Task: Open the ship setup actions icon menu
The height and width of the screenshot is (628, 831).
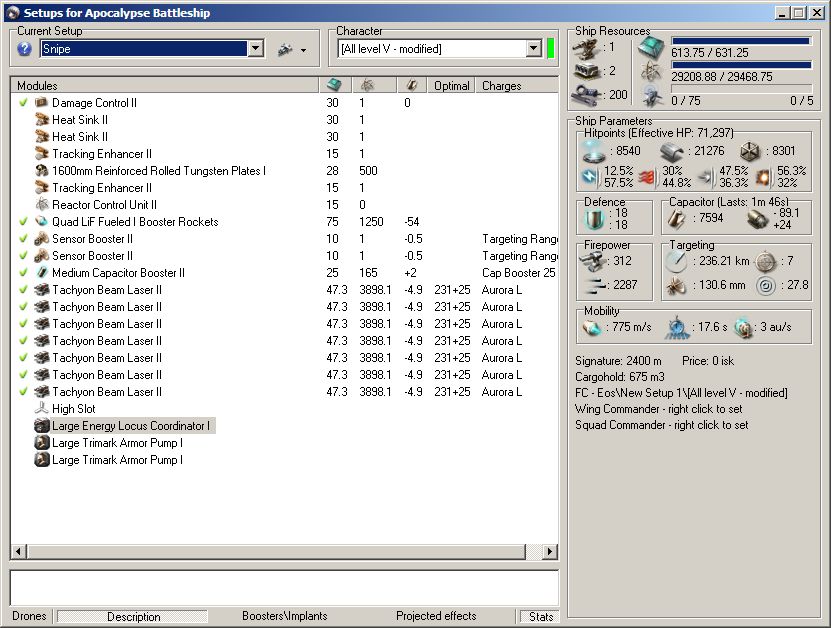Action: click(291, 49)
